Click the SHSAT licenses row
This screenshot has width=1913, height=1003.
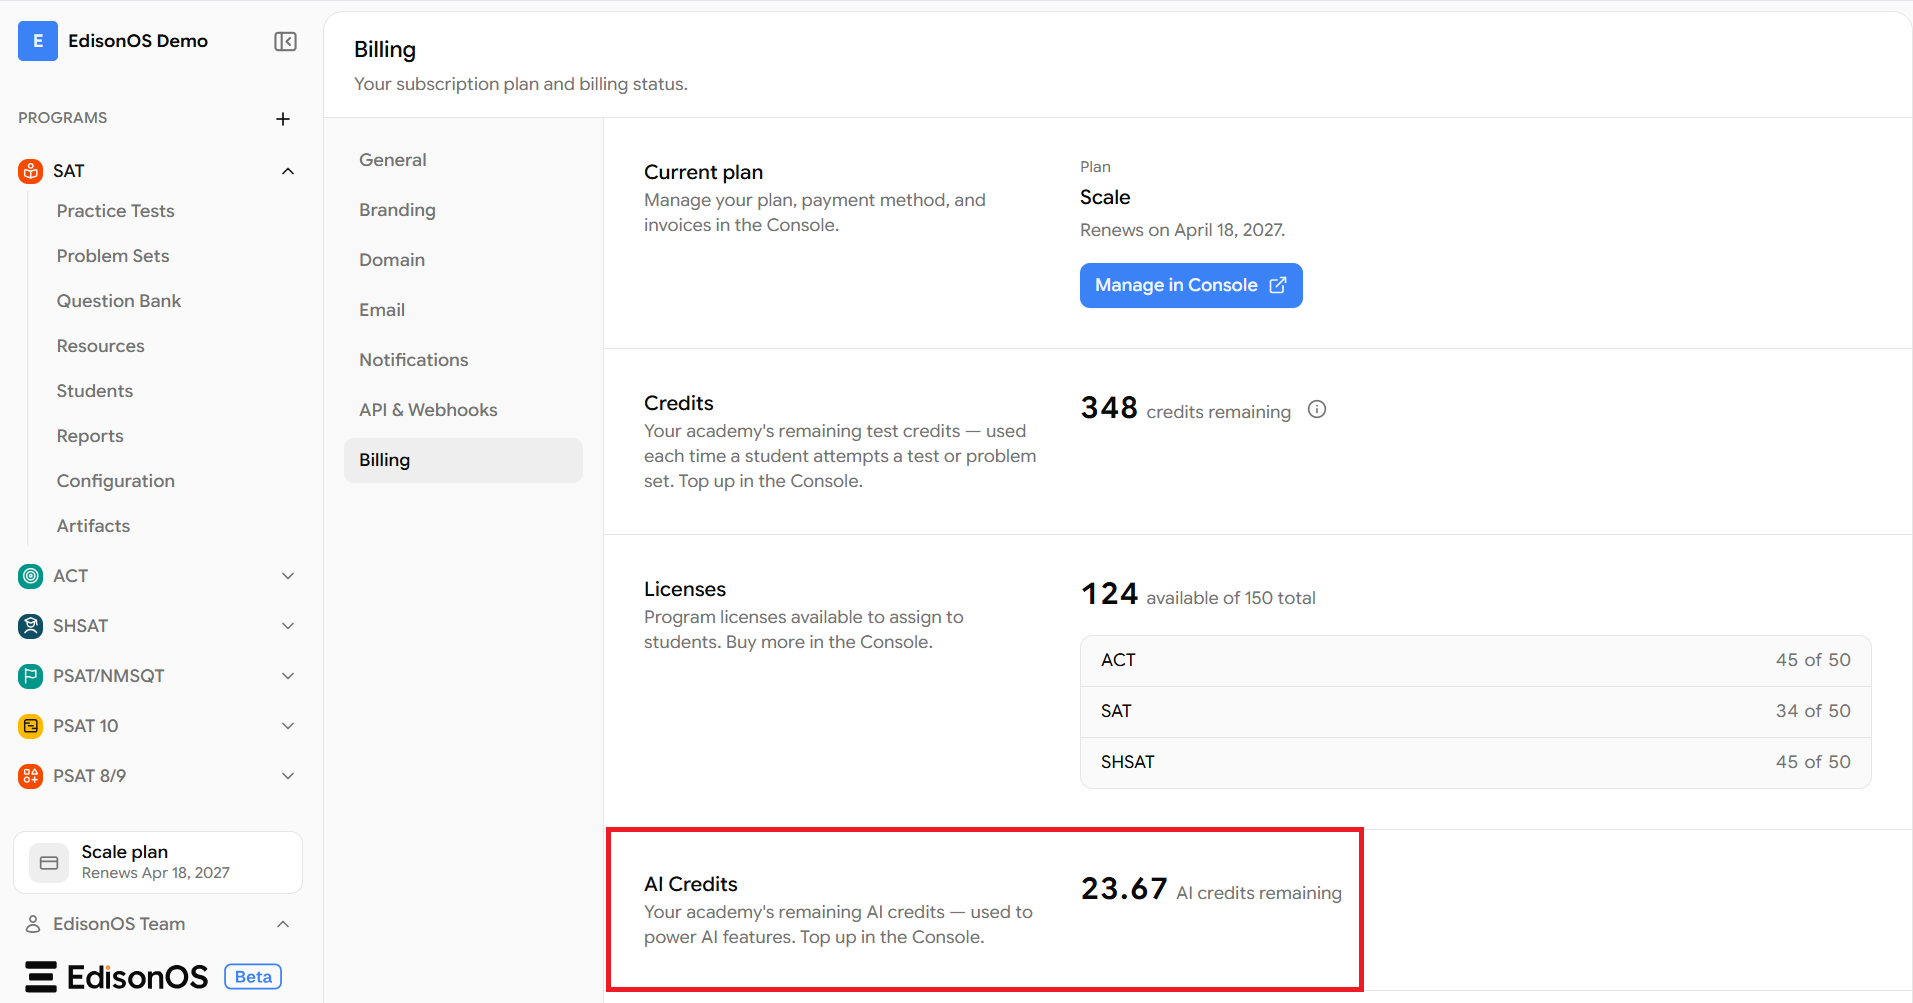1475,762
